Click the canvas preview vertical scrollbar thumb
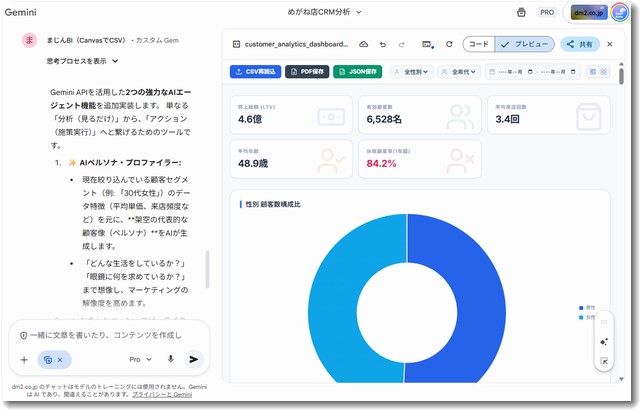This screenshot has height=410, width=640. click(621, 76)
